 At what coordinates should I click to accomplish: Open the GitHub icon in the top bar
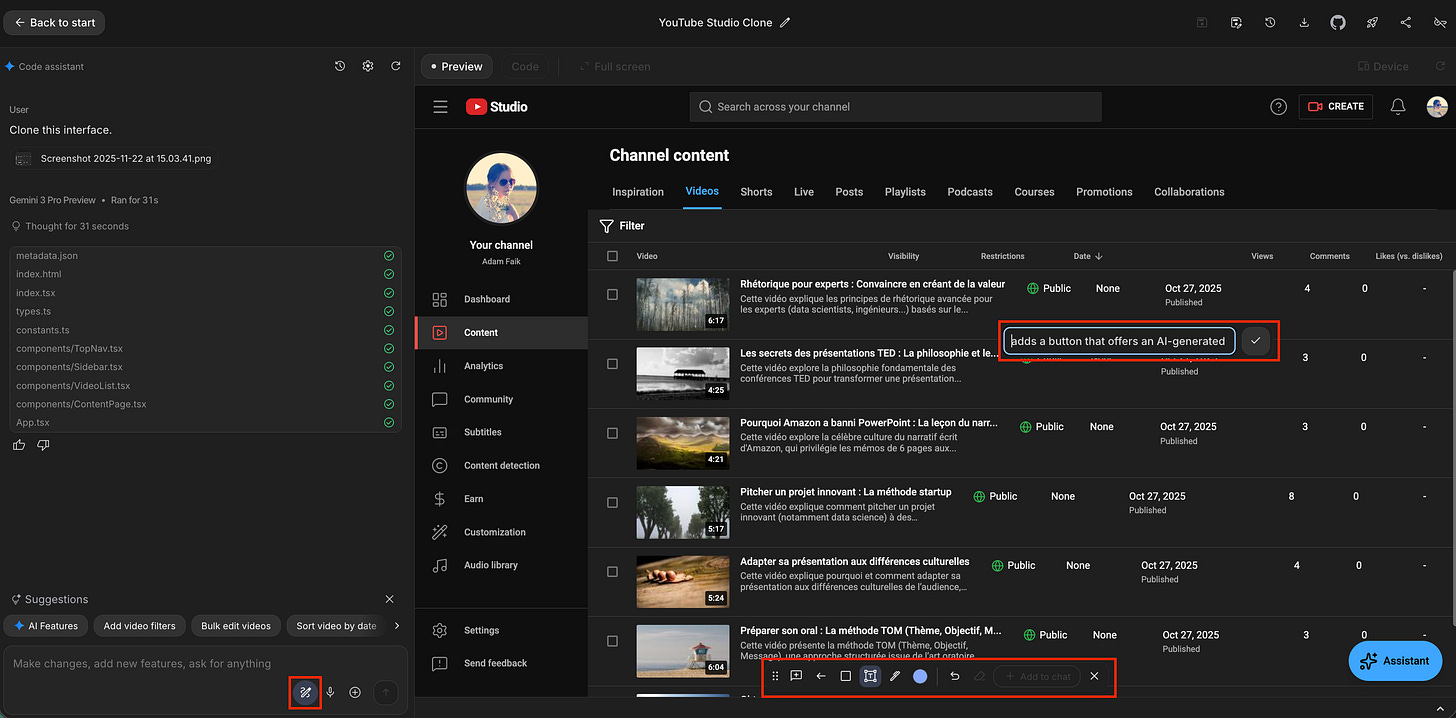click(x=1337, y=22)
